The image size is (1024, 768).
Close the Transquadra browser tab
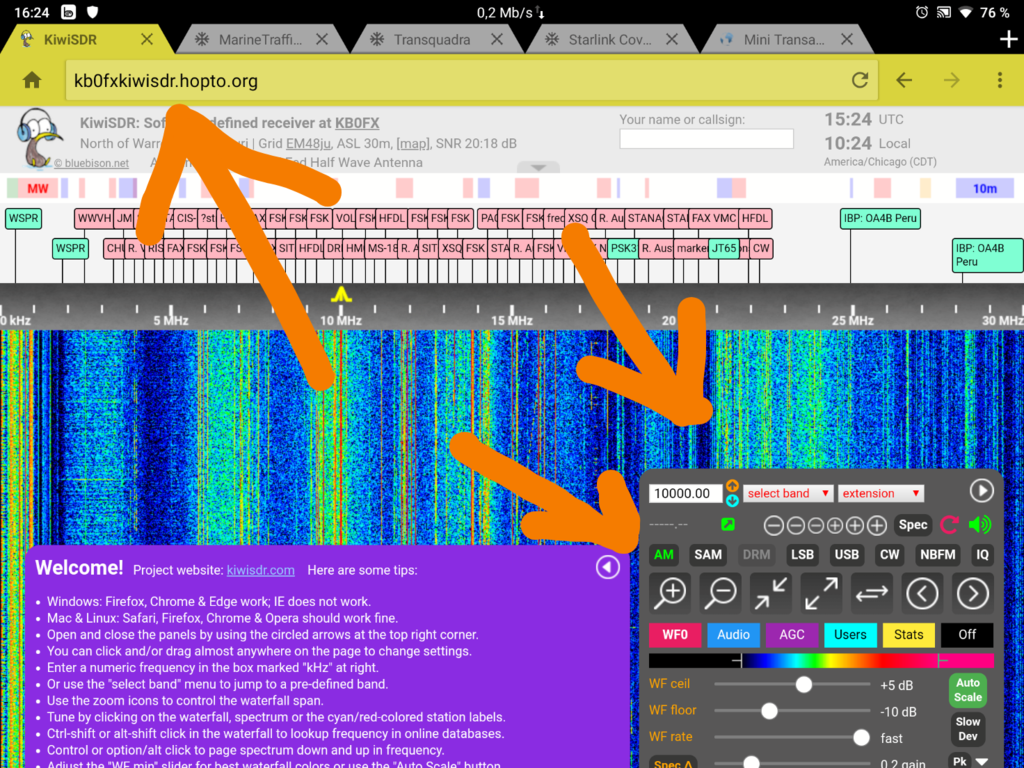[x=497, y=40]
